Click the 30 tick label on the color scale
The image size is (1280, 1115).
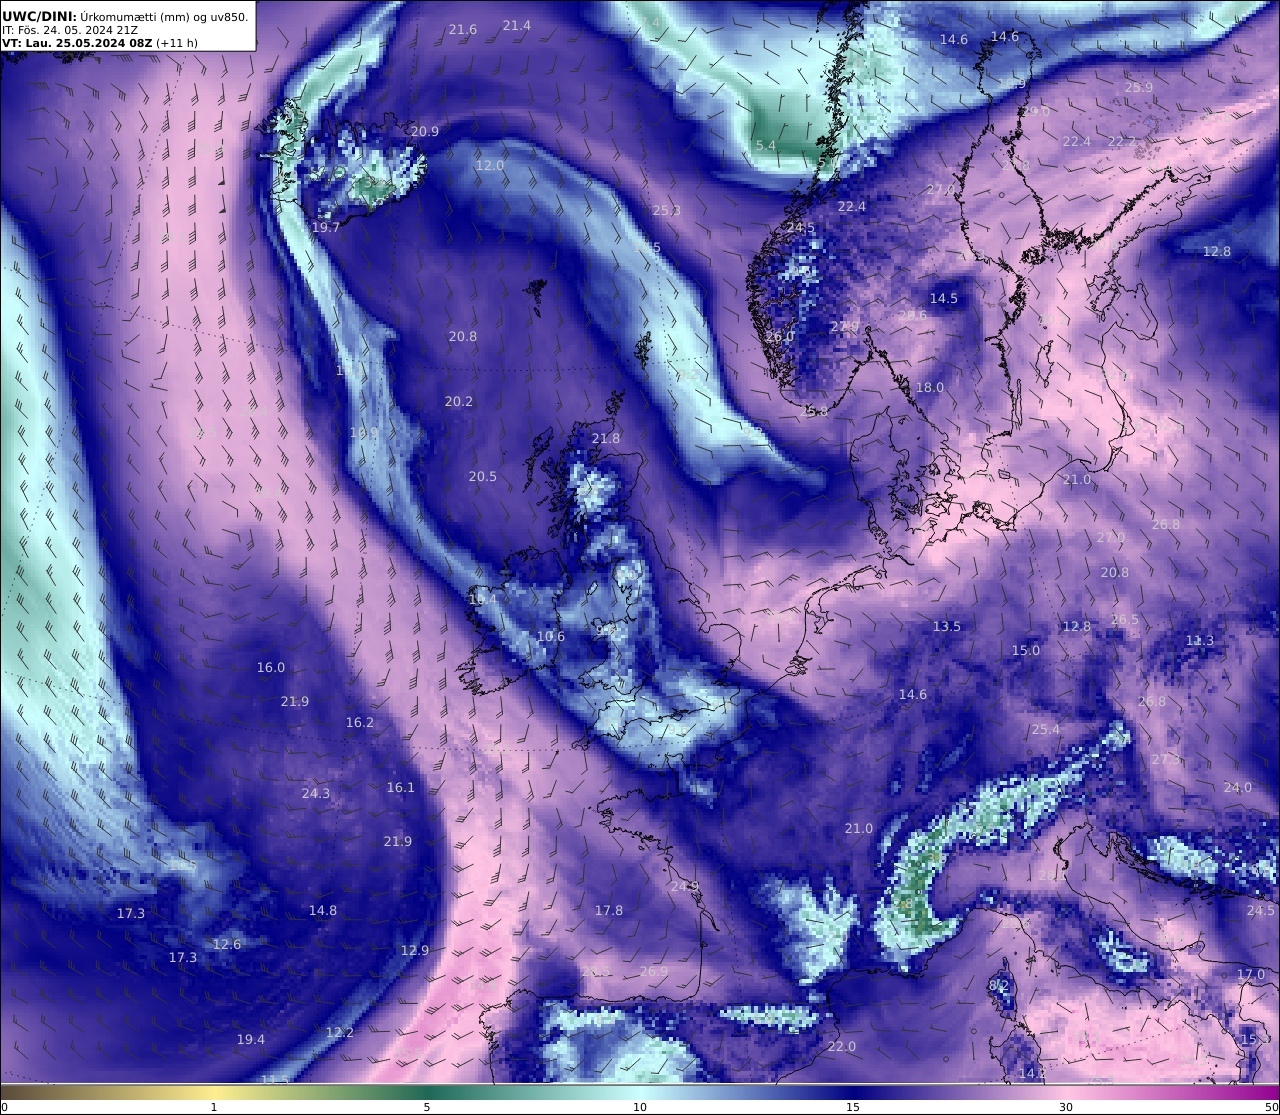coord(1066,1107)
